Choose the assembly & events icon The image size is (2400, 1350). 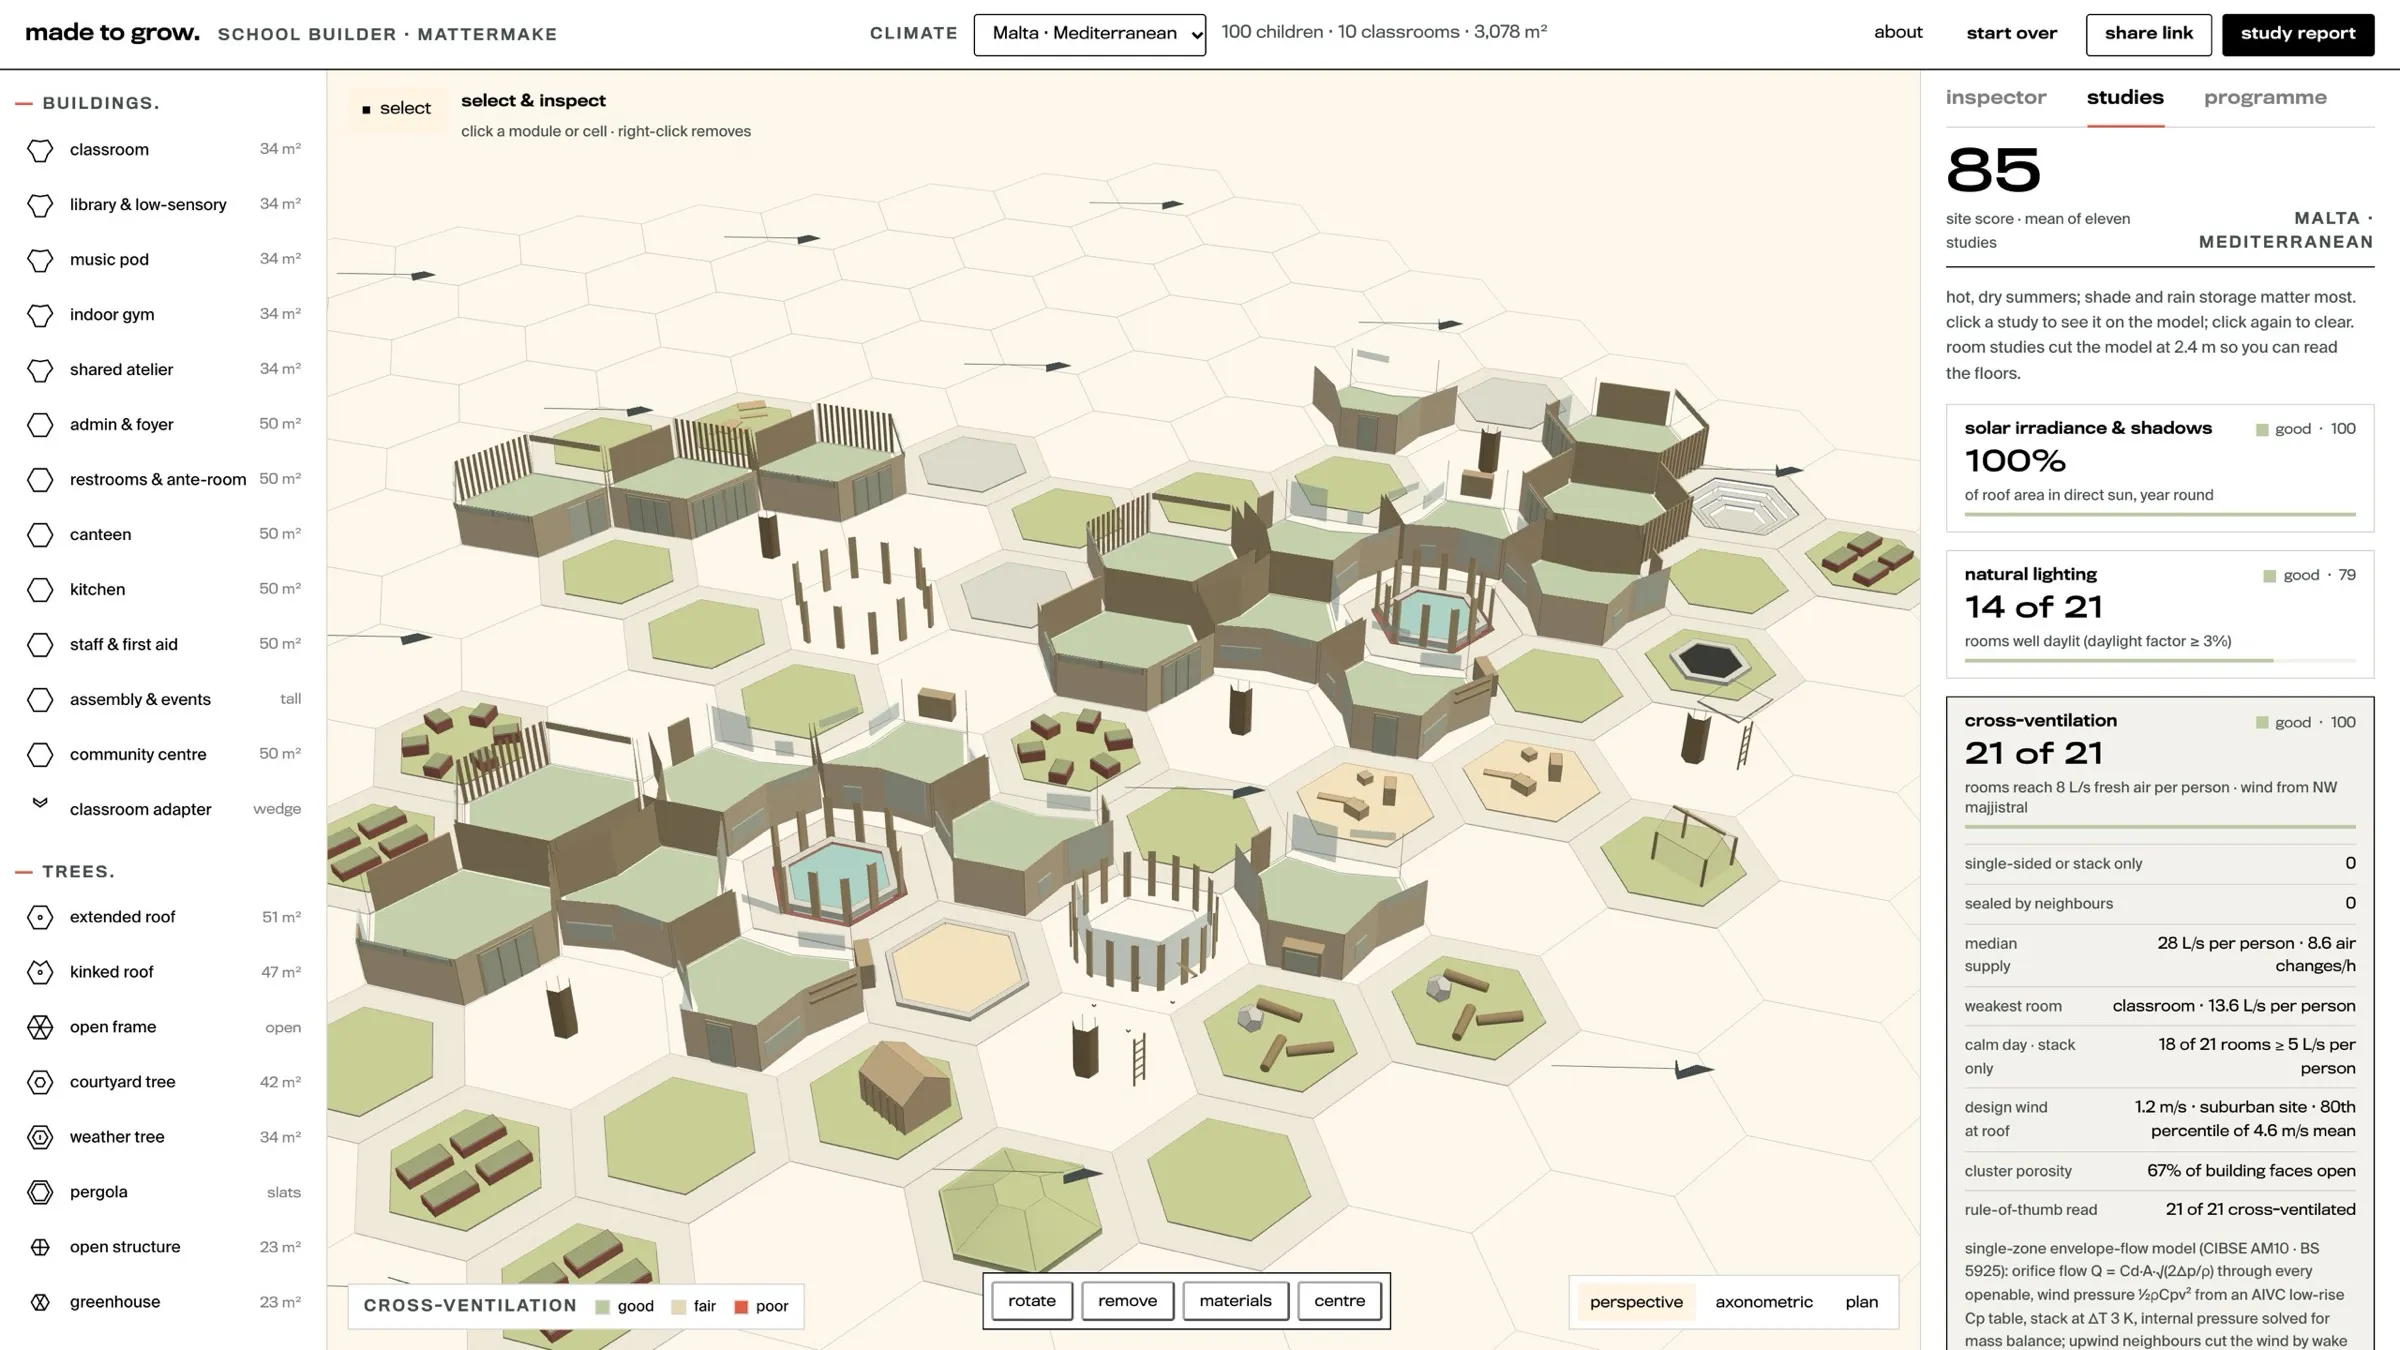(x=40, y=700)
